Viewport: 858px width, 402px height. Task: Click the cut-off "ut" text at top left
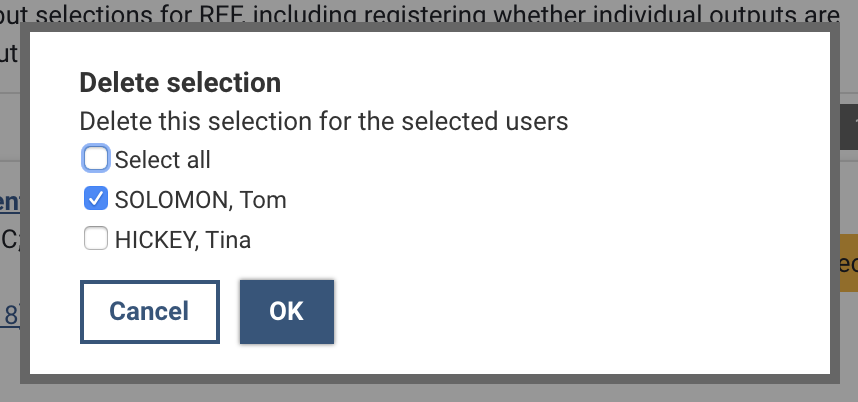point(9,52)
